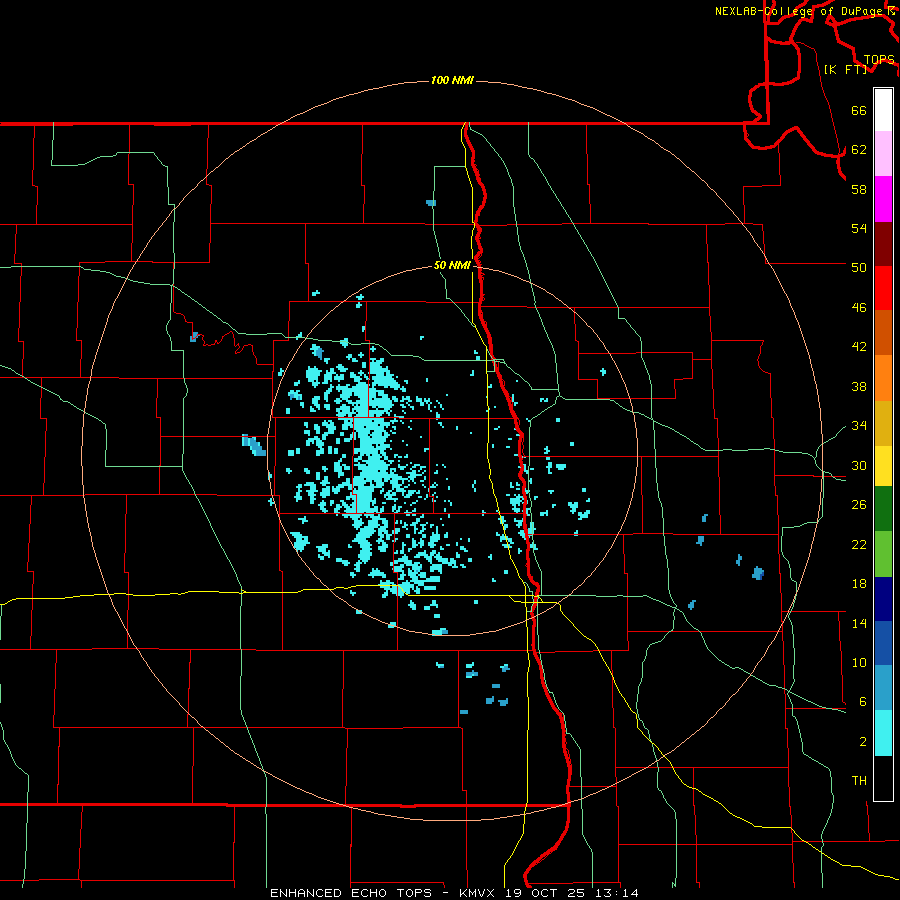Click the 38 value on legend
This screenshot has height=900, width=900.
pyautogui.click(x=859, y=386)
